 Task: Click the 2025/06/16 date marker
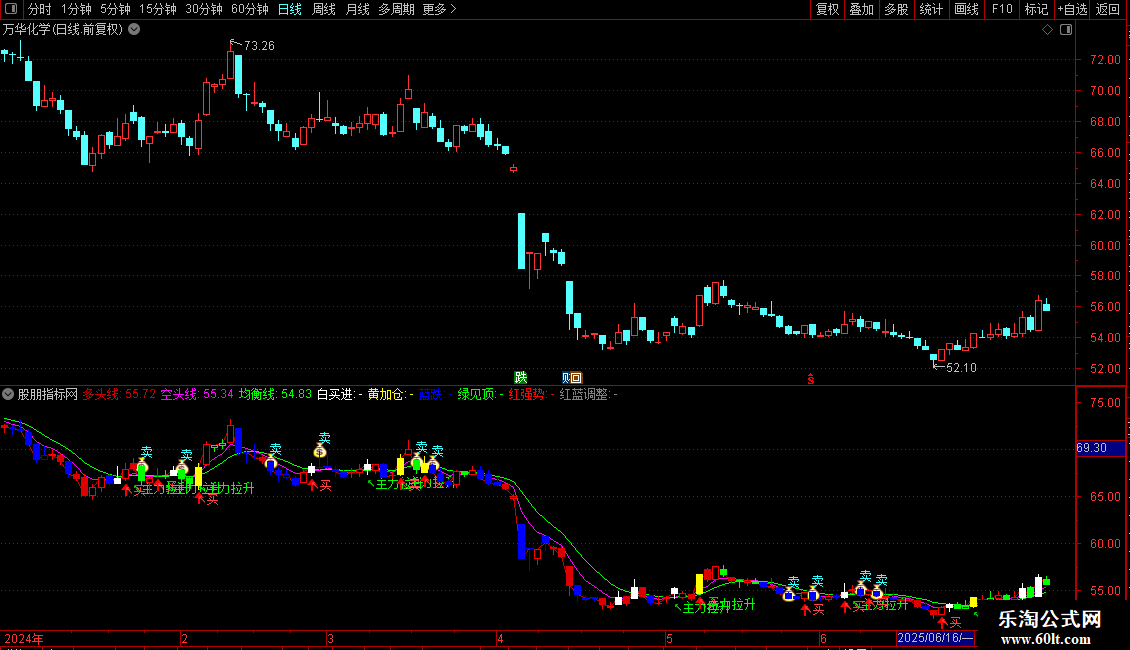tap(935, 638)
